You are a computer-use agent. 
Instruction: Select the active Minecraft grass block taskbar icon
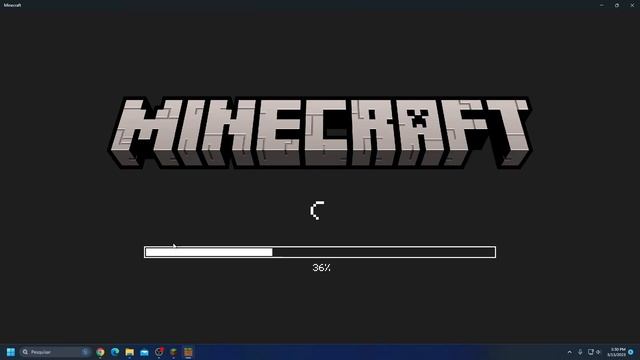pos(188,352)
